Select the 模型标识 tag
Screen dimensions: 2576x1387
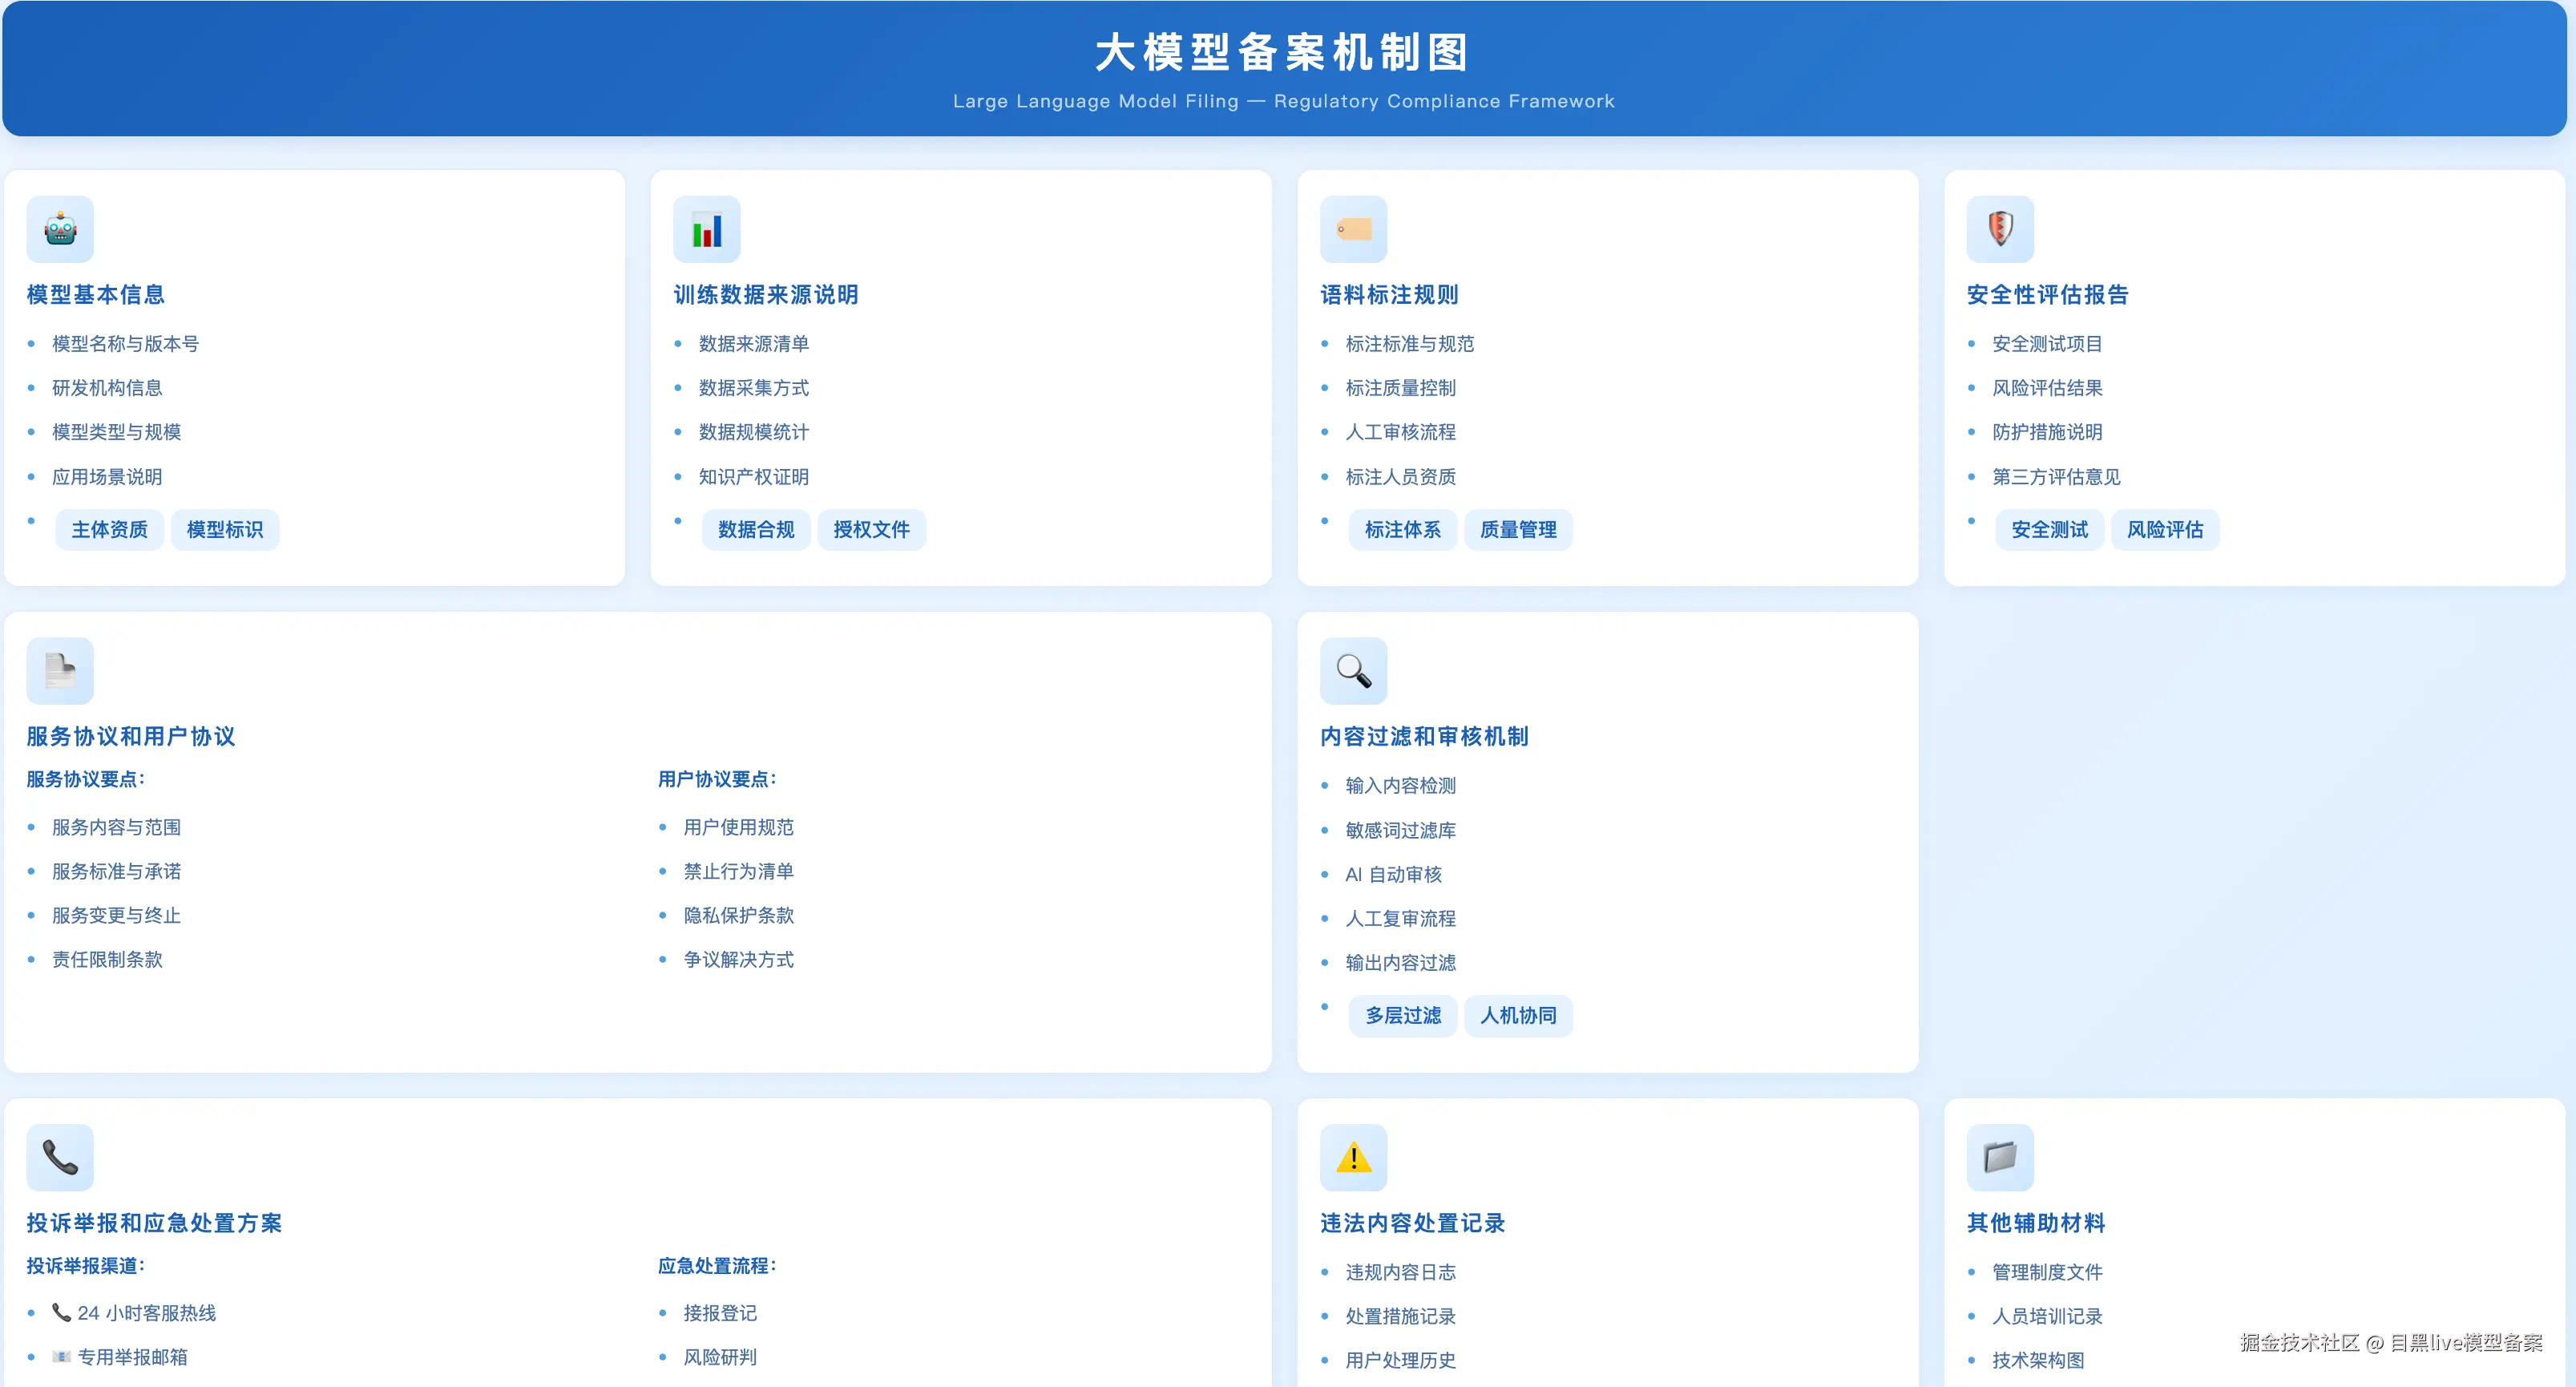(224, 529)
